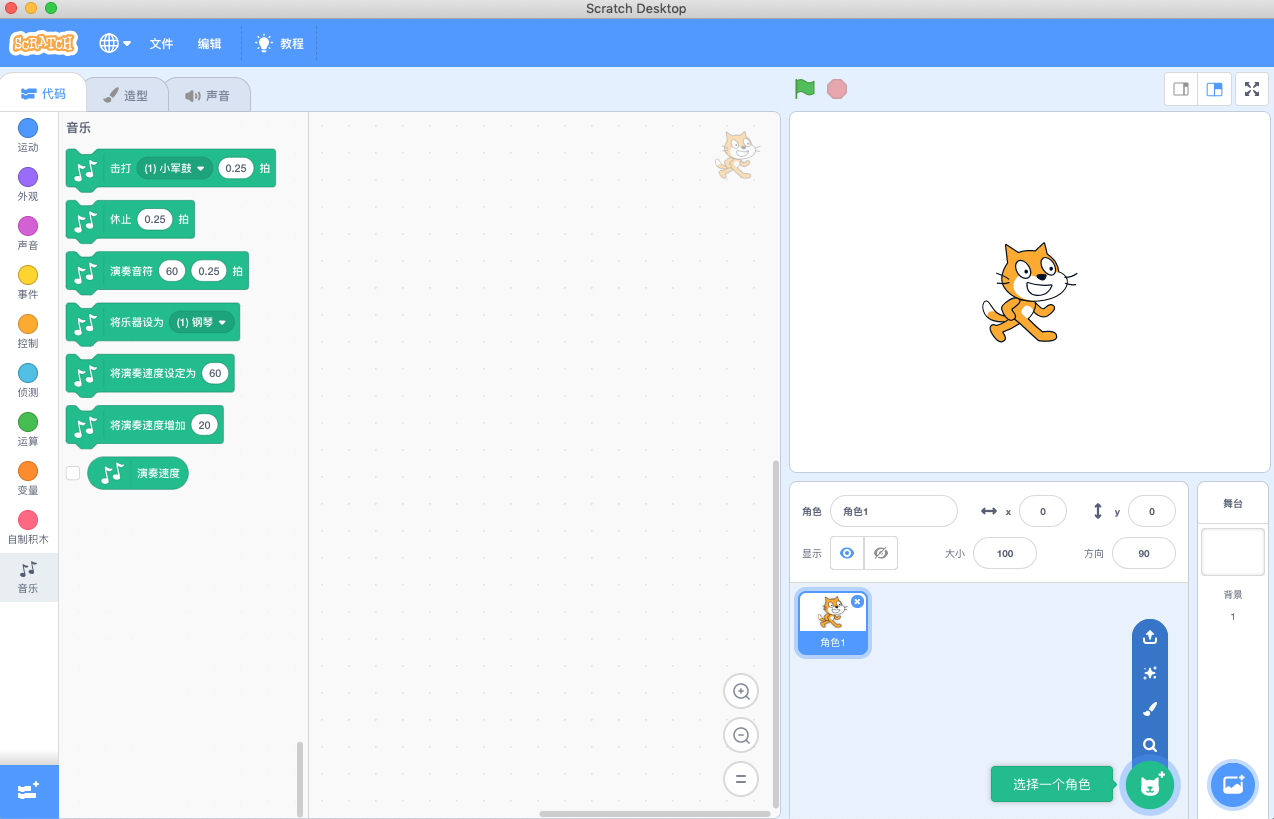Click the choose a backdrop button
1274x819 pixels.
click(1233, 784)
